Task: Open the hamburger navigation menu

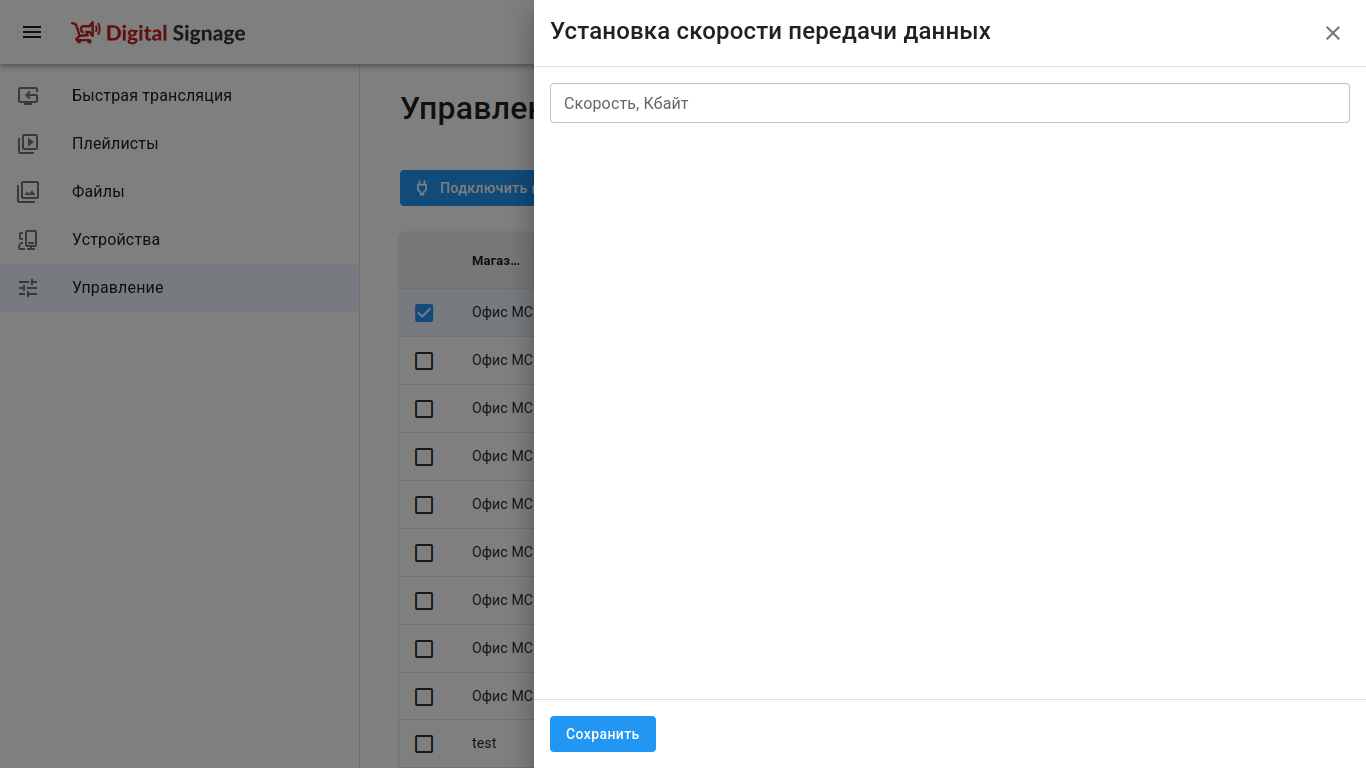Action: (x=32, y=32)
